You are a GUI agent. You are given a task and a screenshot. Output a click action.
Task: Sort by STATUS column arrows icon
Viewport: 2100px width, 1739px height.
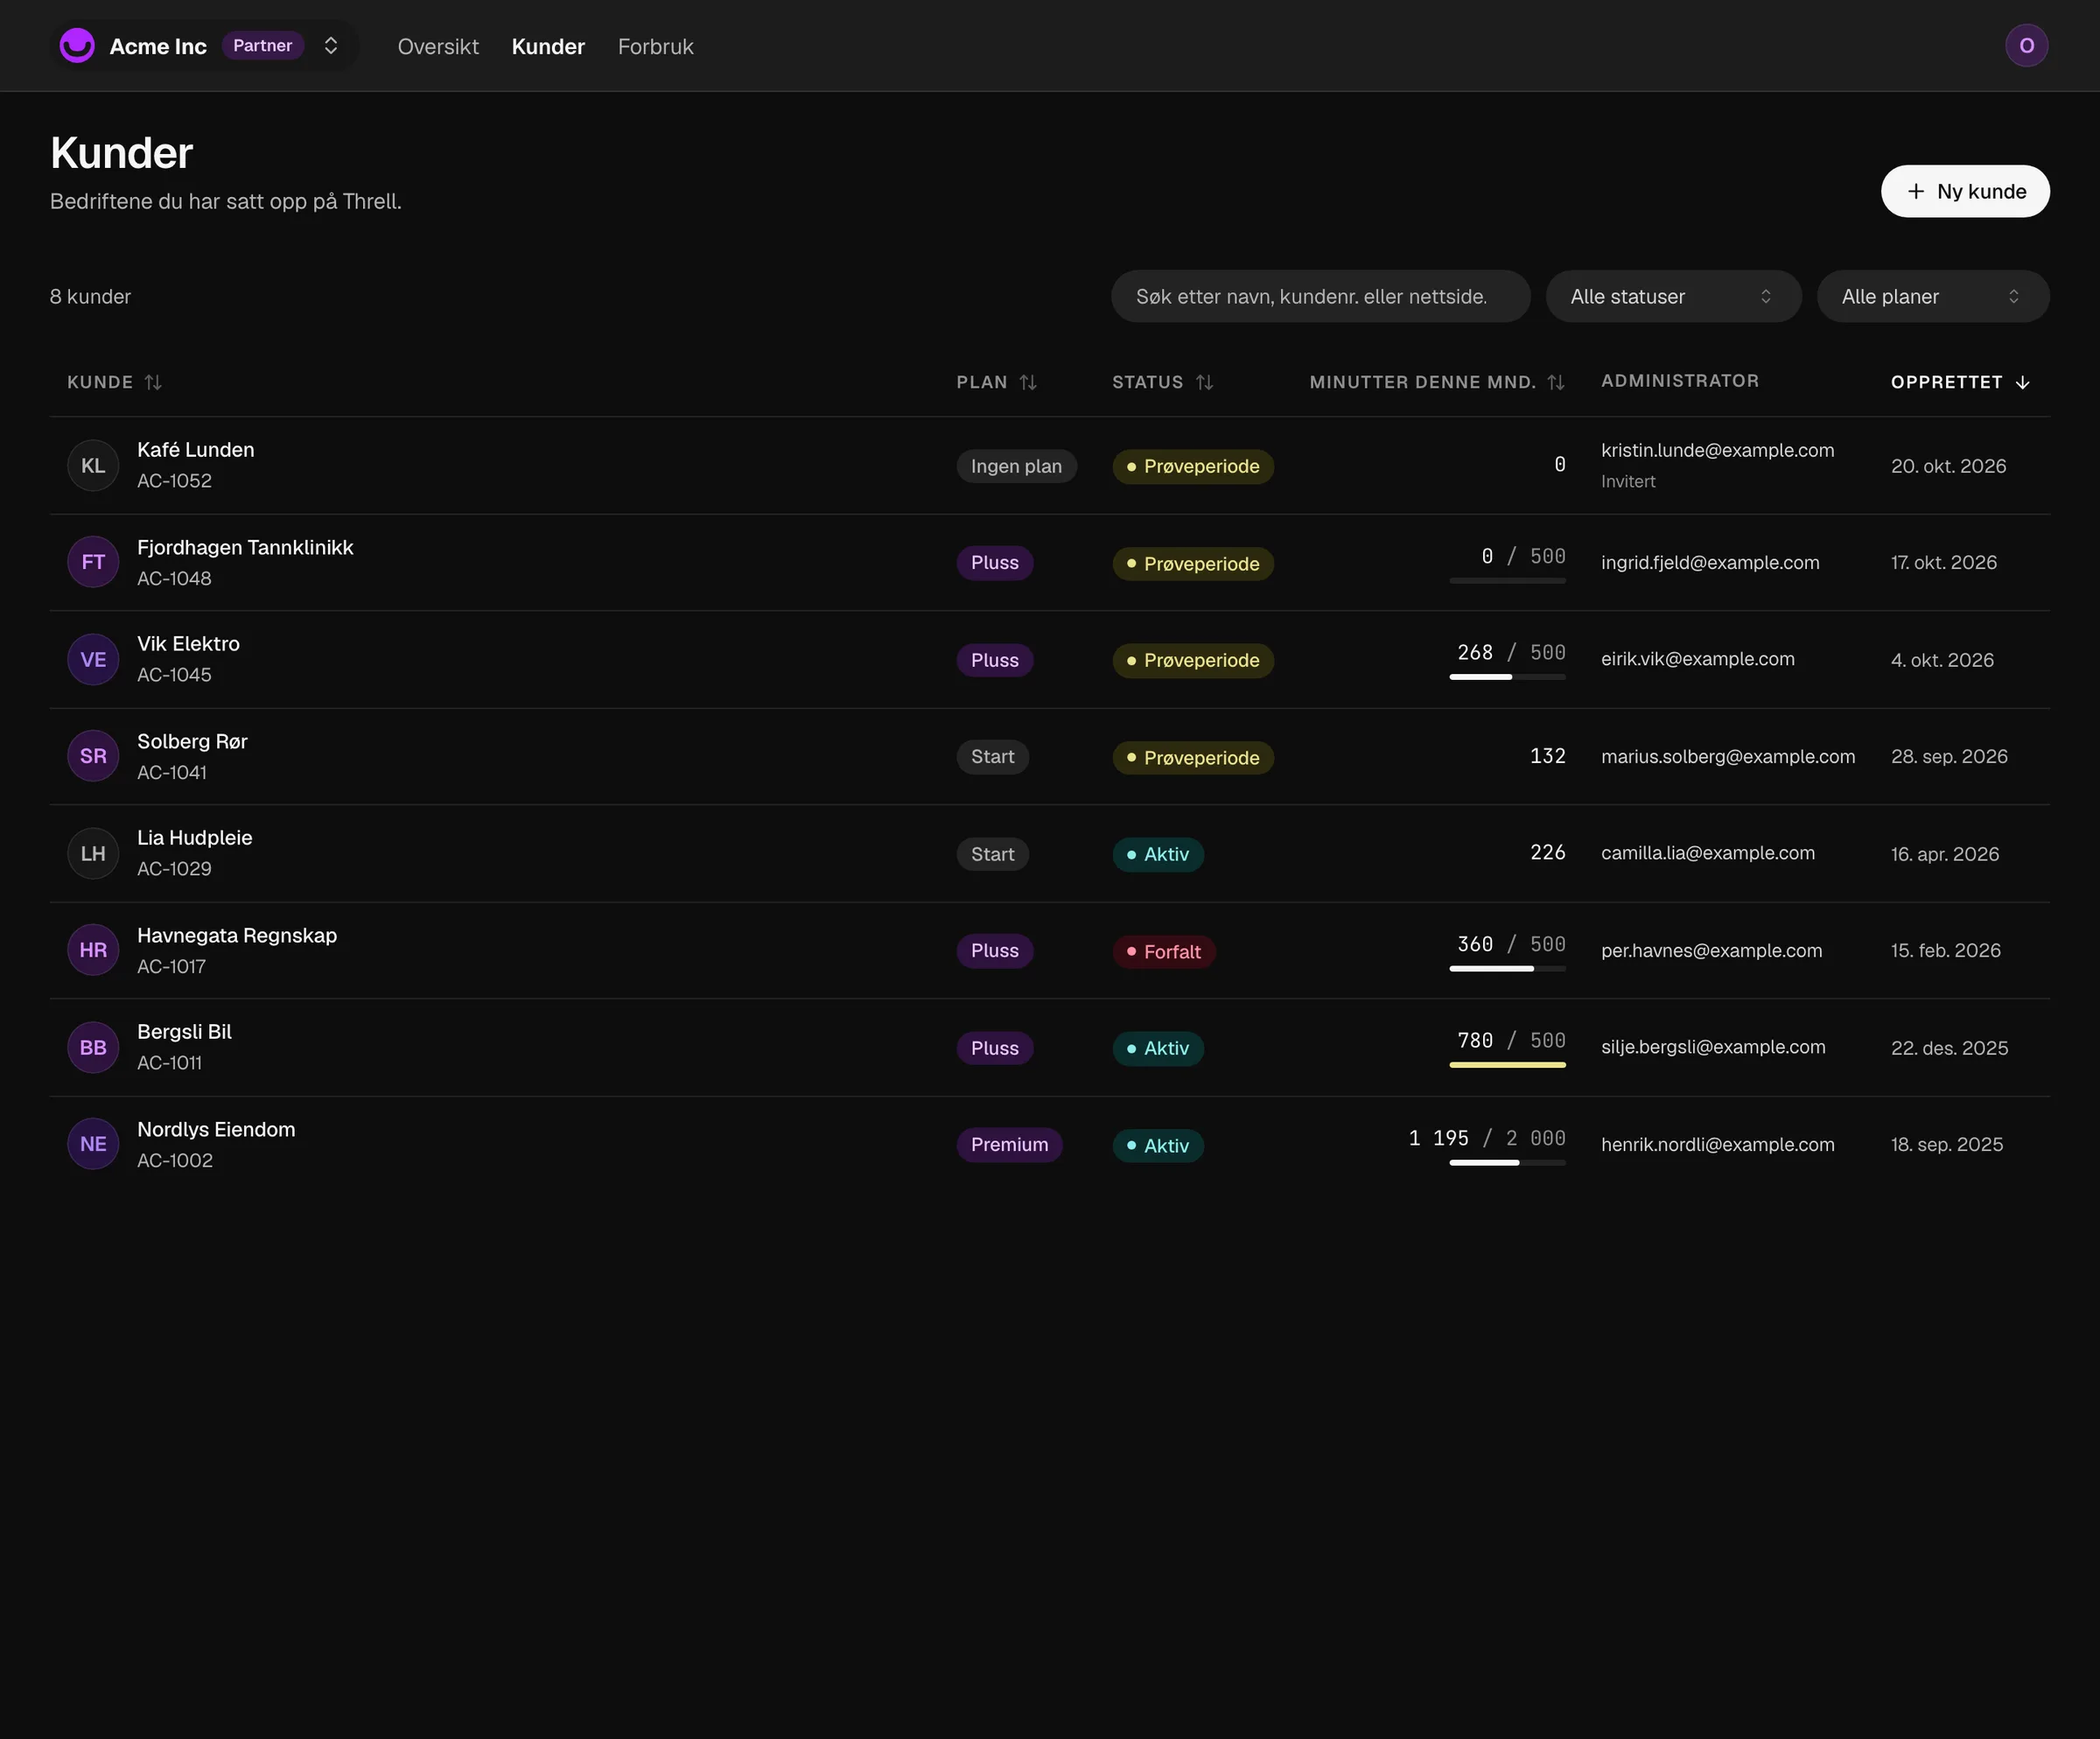(1204, 382)
